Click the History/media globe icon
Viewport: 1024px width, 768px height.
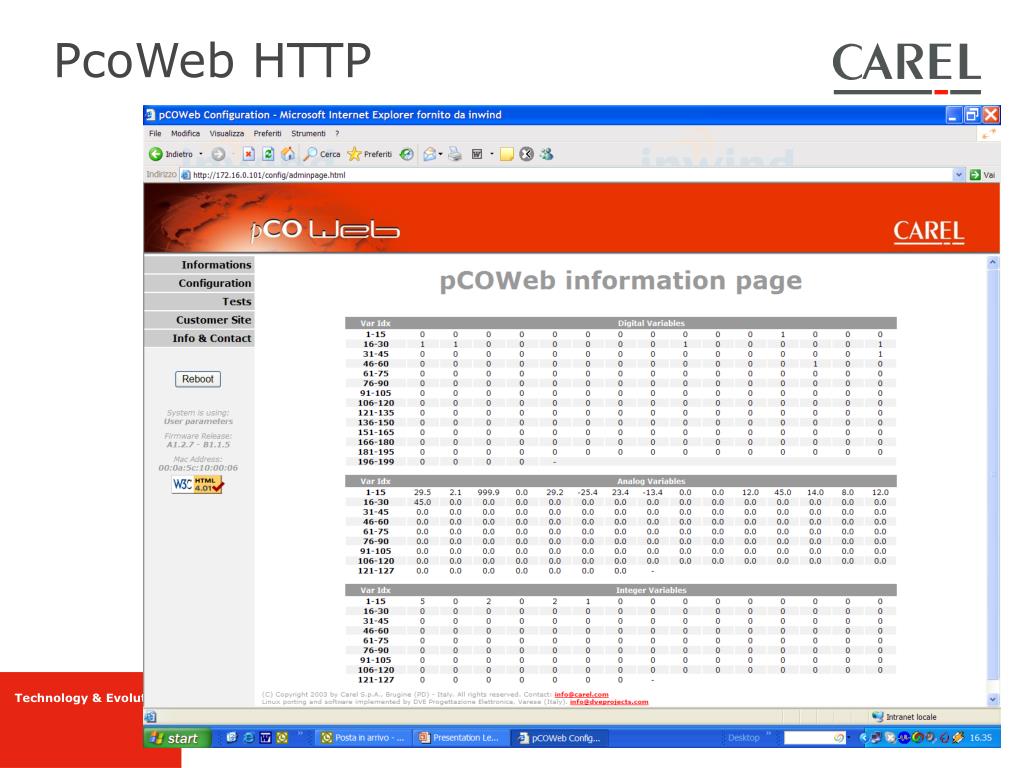406,154
